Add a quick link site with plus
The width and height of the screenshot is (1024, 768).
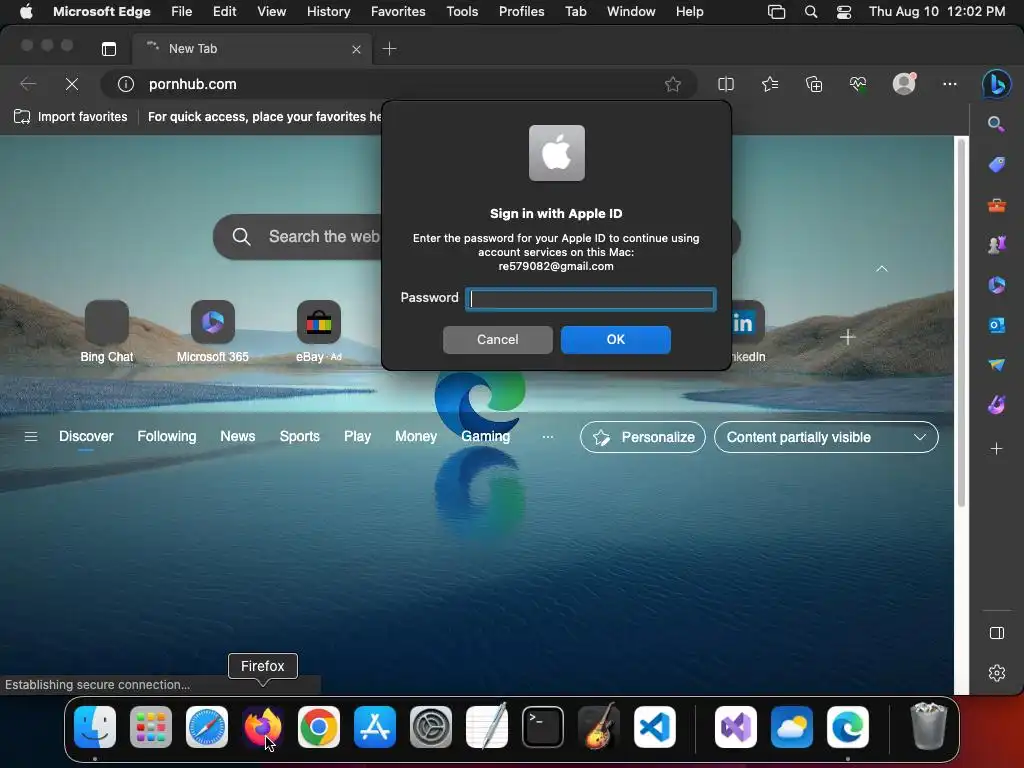848,337
